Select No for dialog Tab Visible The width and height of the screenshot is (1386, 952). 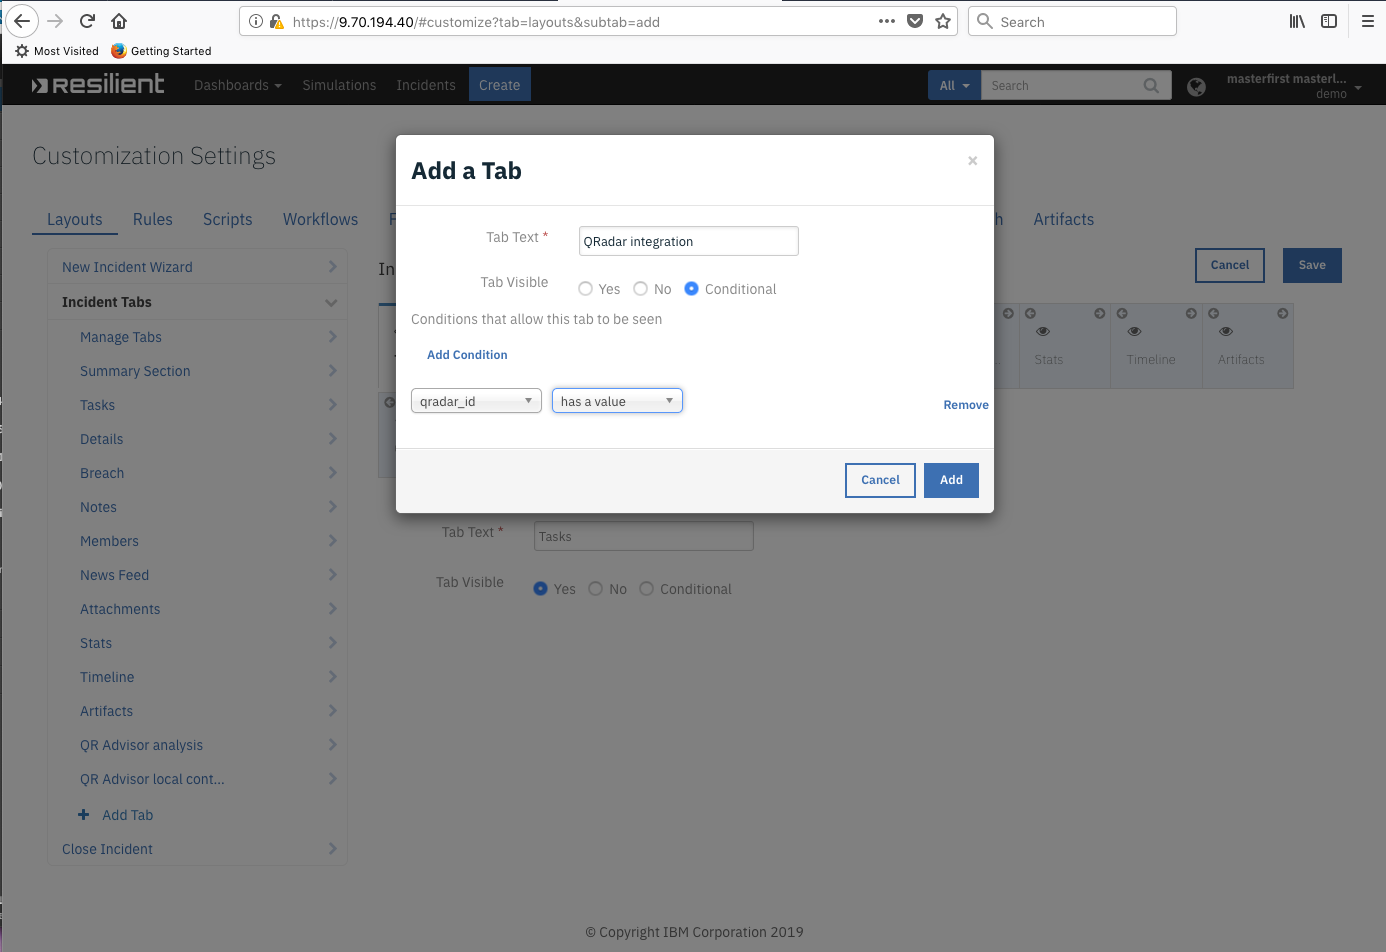641,289
